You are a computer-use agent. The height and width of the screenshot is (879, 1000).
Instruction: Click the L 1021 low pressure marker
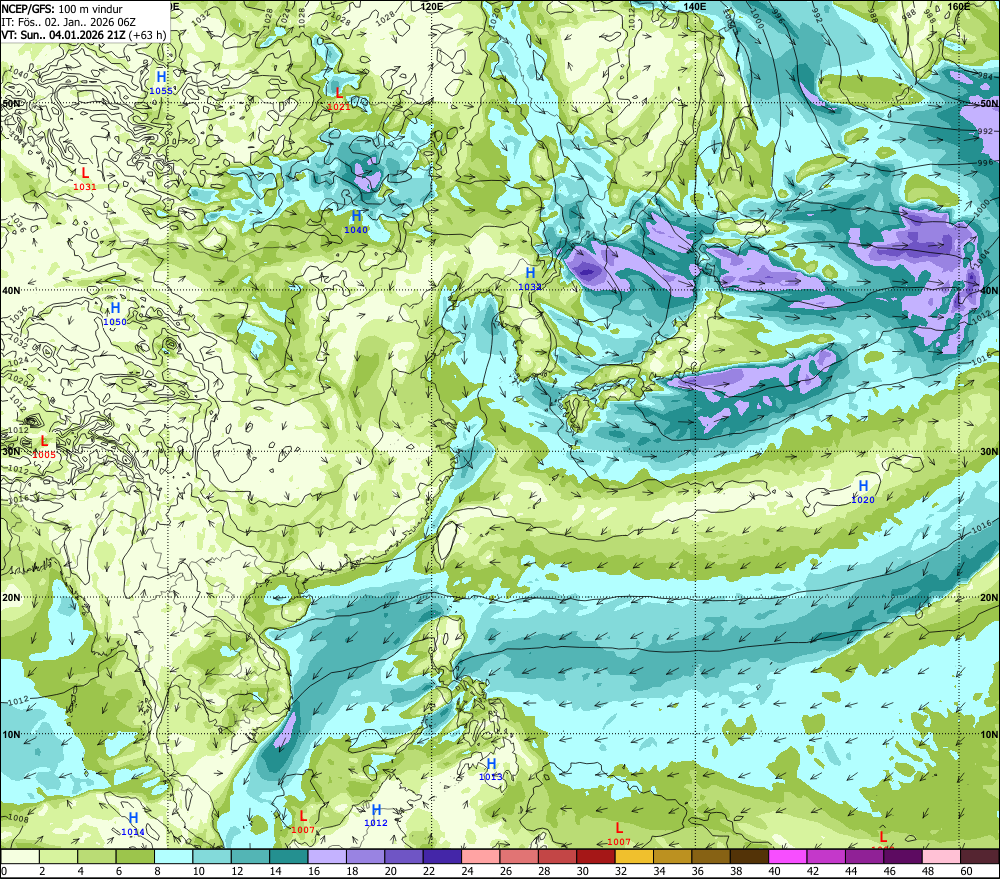pos(339,99)
